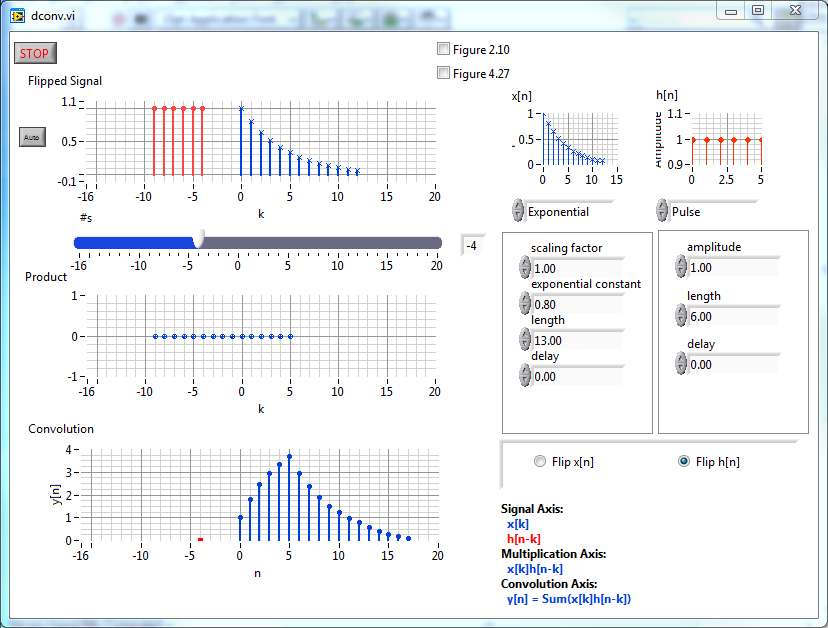Click the pulse delay stepper arrows
828x628 pixels.
[681, 363]
